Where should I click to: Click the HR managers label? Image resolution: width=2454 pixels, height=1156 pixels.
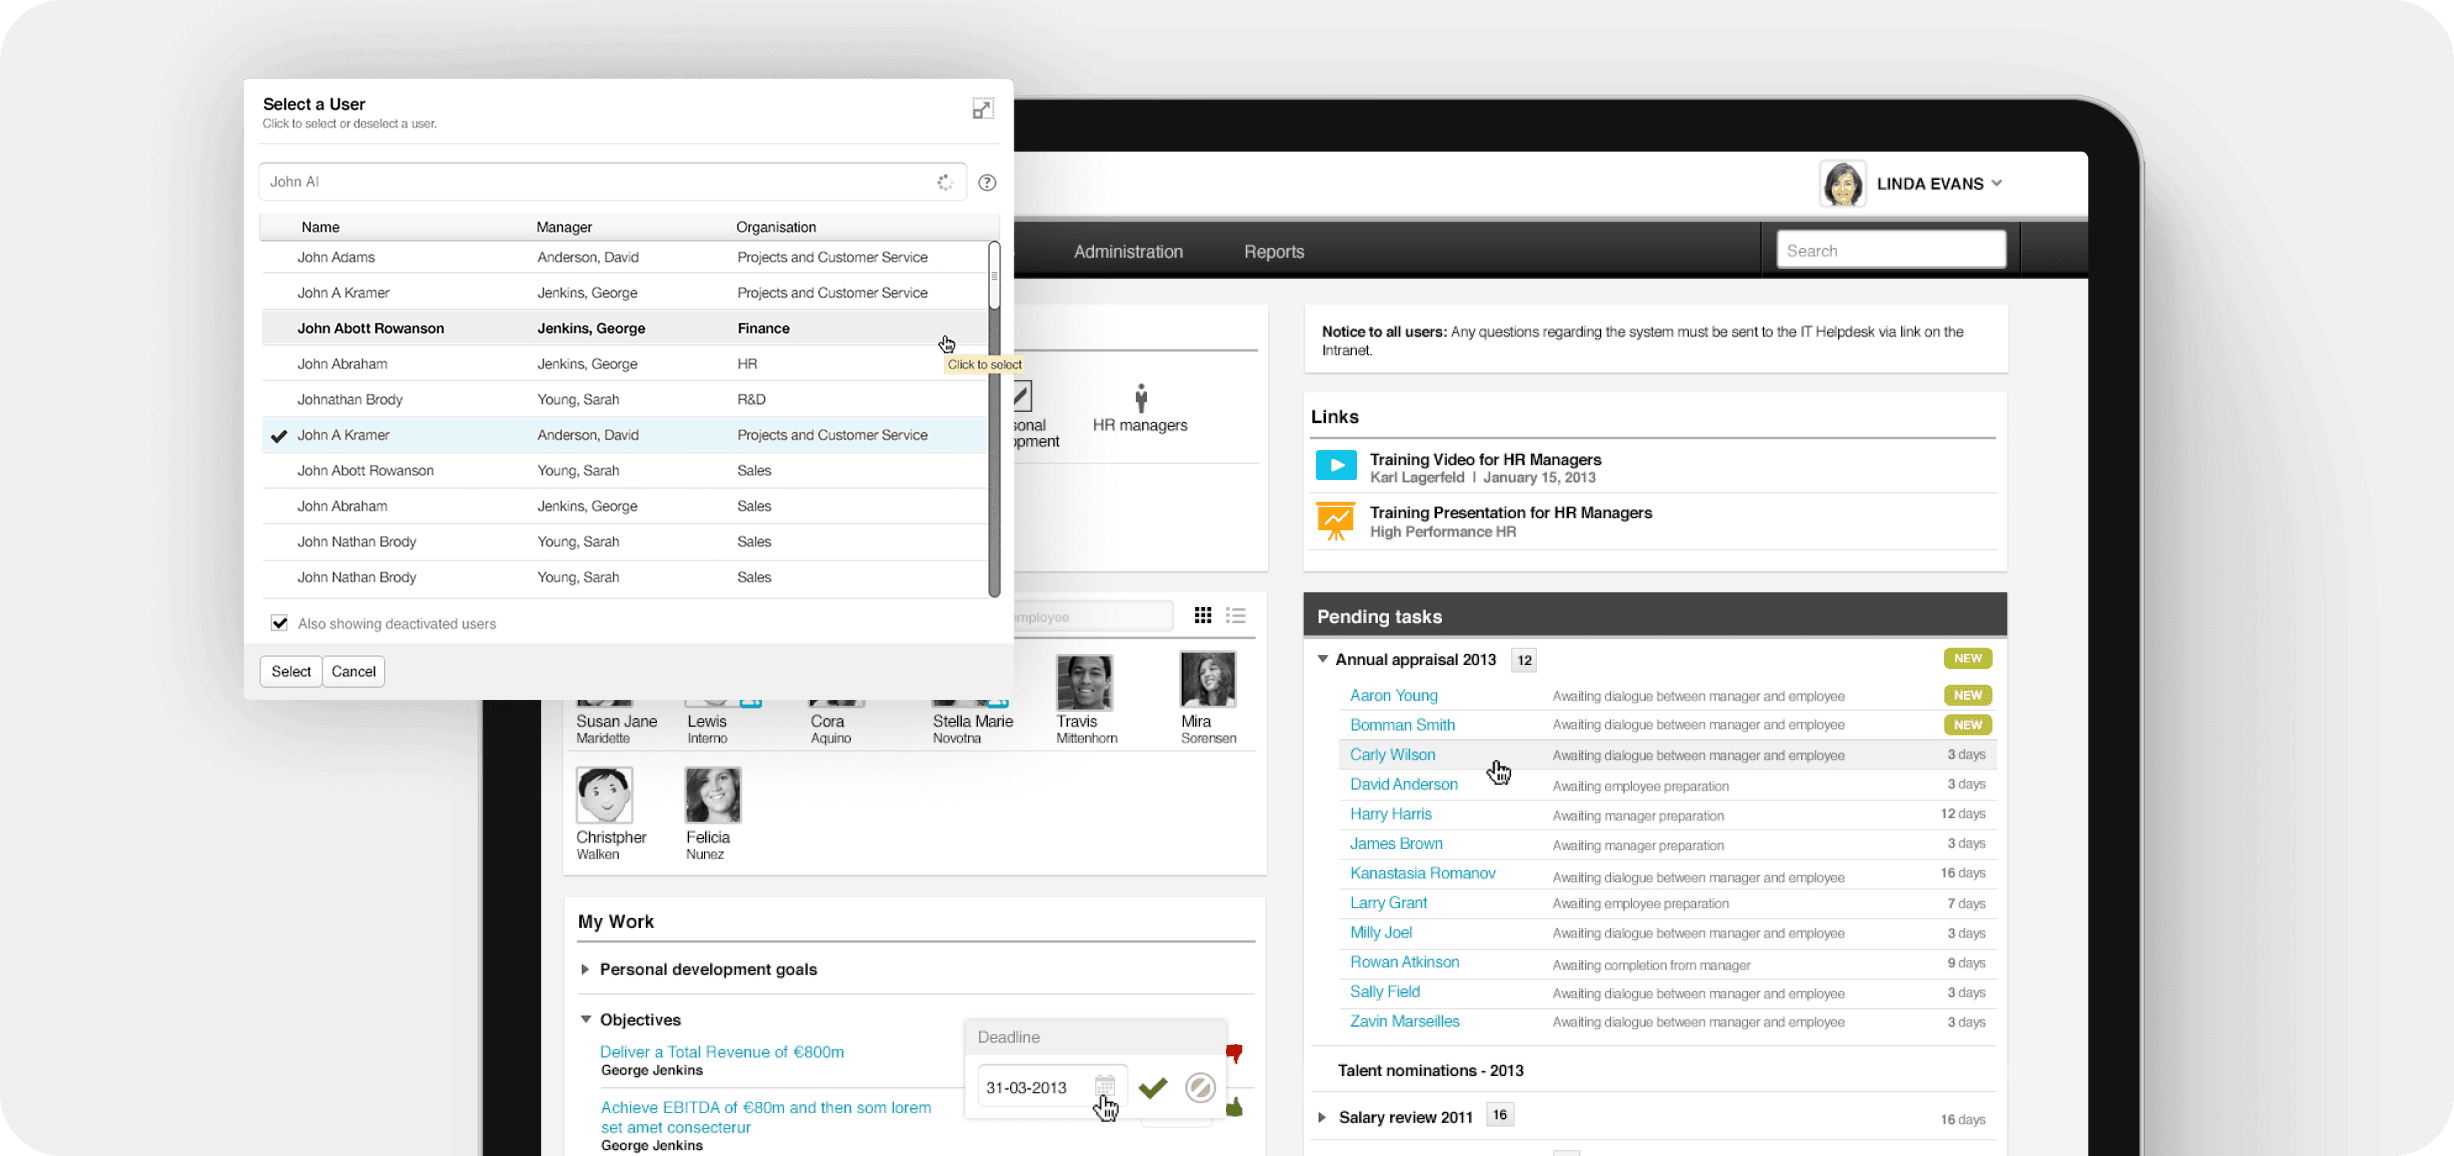(x=1140, y=425)
